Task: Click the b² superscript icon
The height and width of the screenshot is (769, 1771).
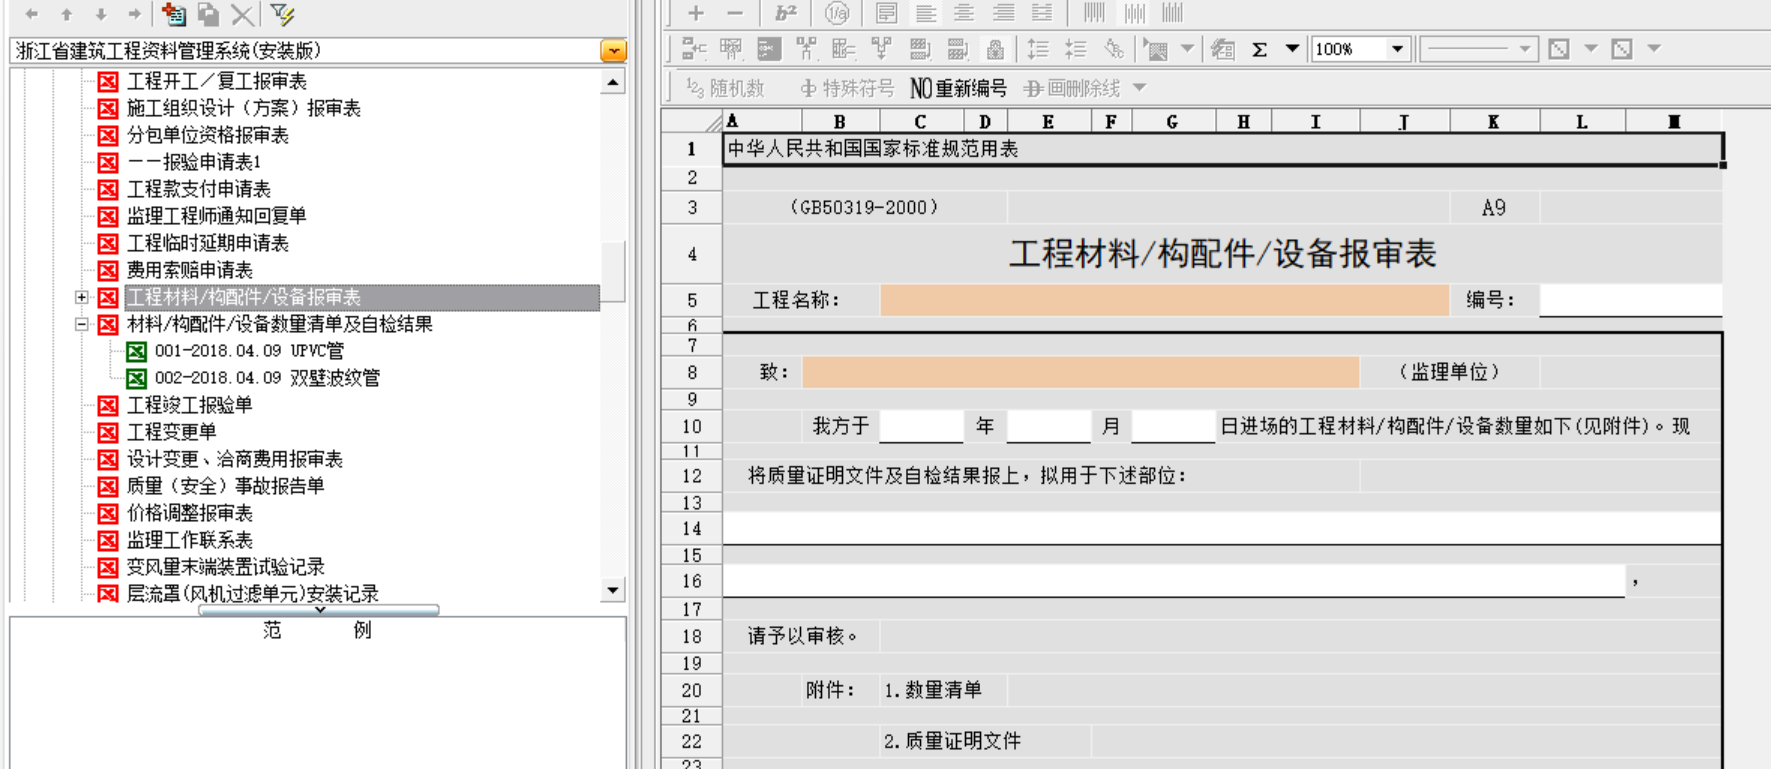Action: click(x=786, y=13)
